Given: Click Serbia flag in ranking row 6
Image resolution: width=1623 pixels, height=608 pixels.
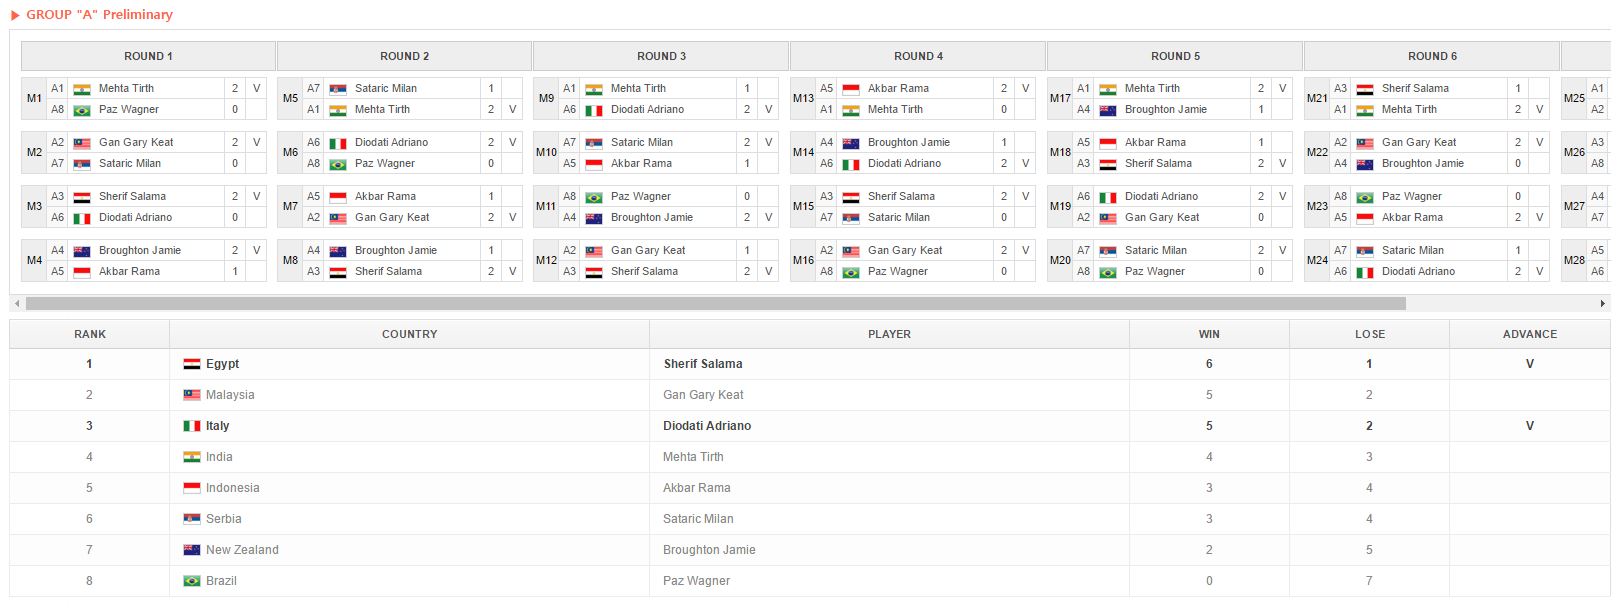Looking at the screenshot, I should 192,519.
